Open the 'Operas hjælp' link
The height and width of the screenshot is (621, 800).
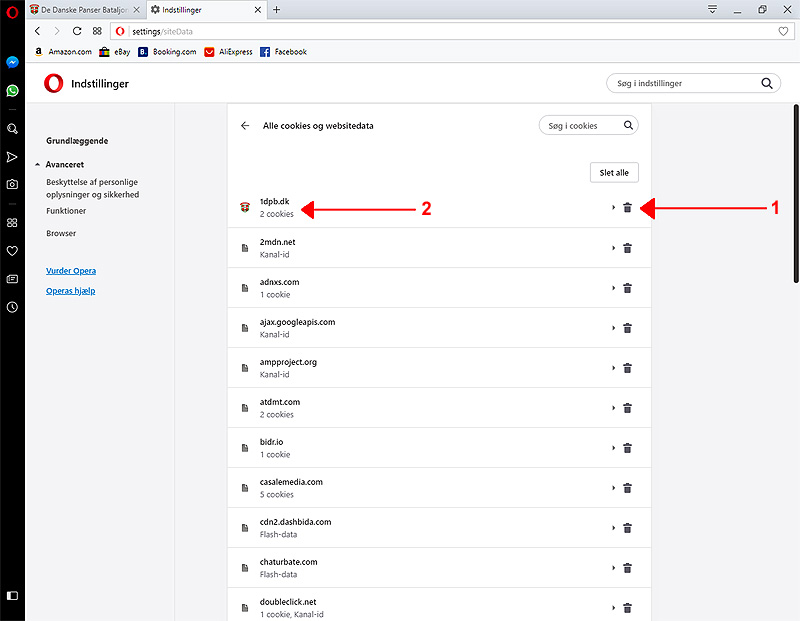coord(71,291)
